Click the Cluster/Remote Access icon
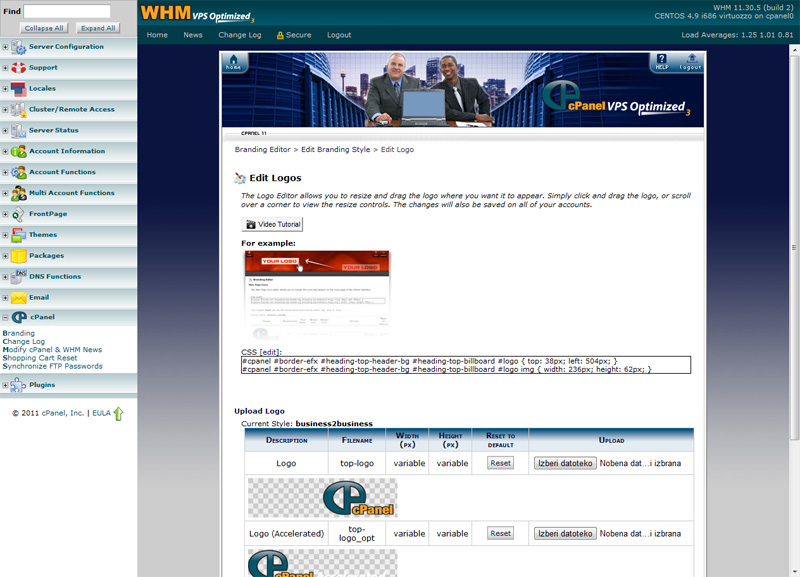The height and width of the screenshot is (577, 800). point(18,110)
